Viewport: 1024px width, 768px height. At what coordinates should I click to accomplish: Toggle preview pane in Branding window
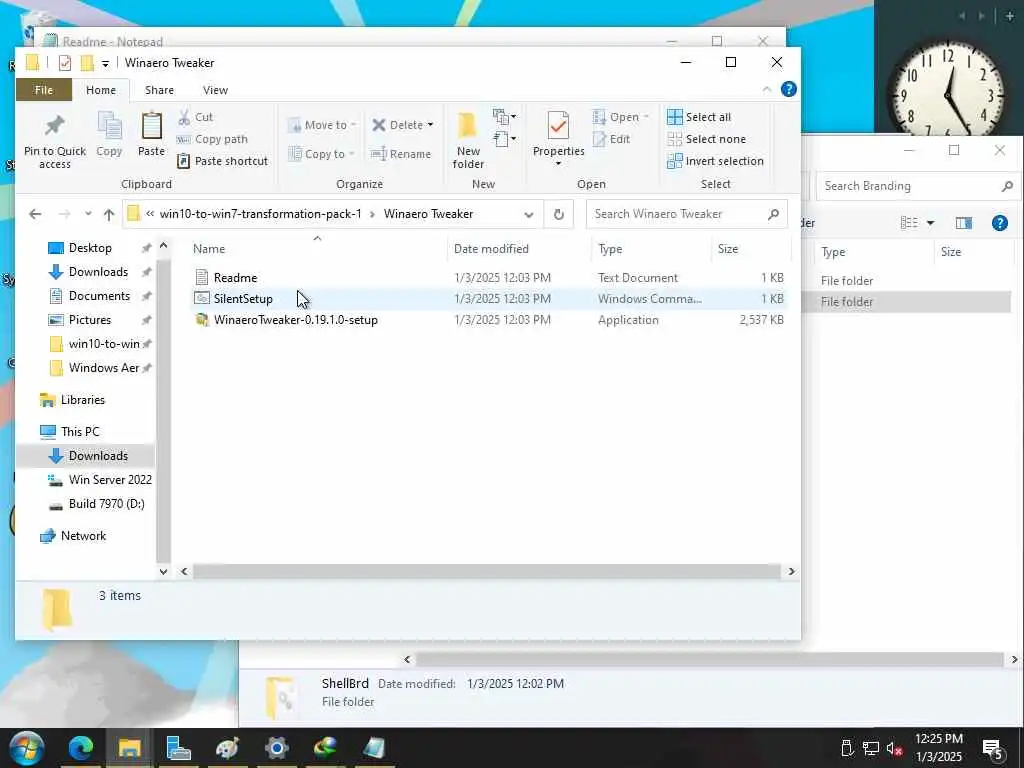(x=964, y=223)
